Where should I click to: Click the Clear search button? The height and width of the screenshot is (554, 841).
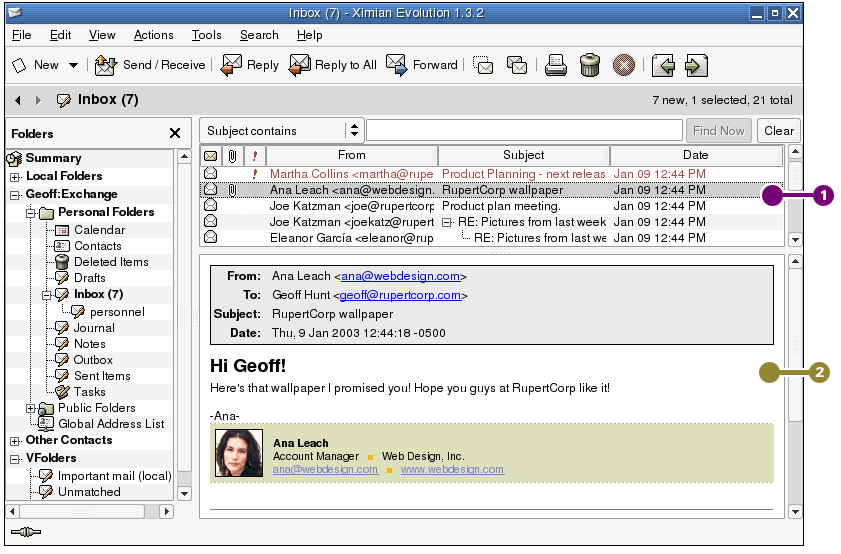(x=778, y=131)
